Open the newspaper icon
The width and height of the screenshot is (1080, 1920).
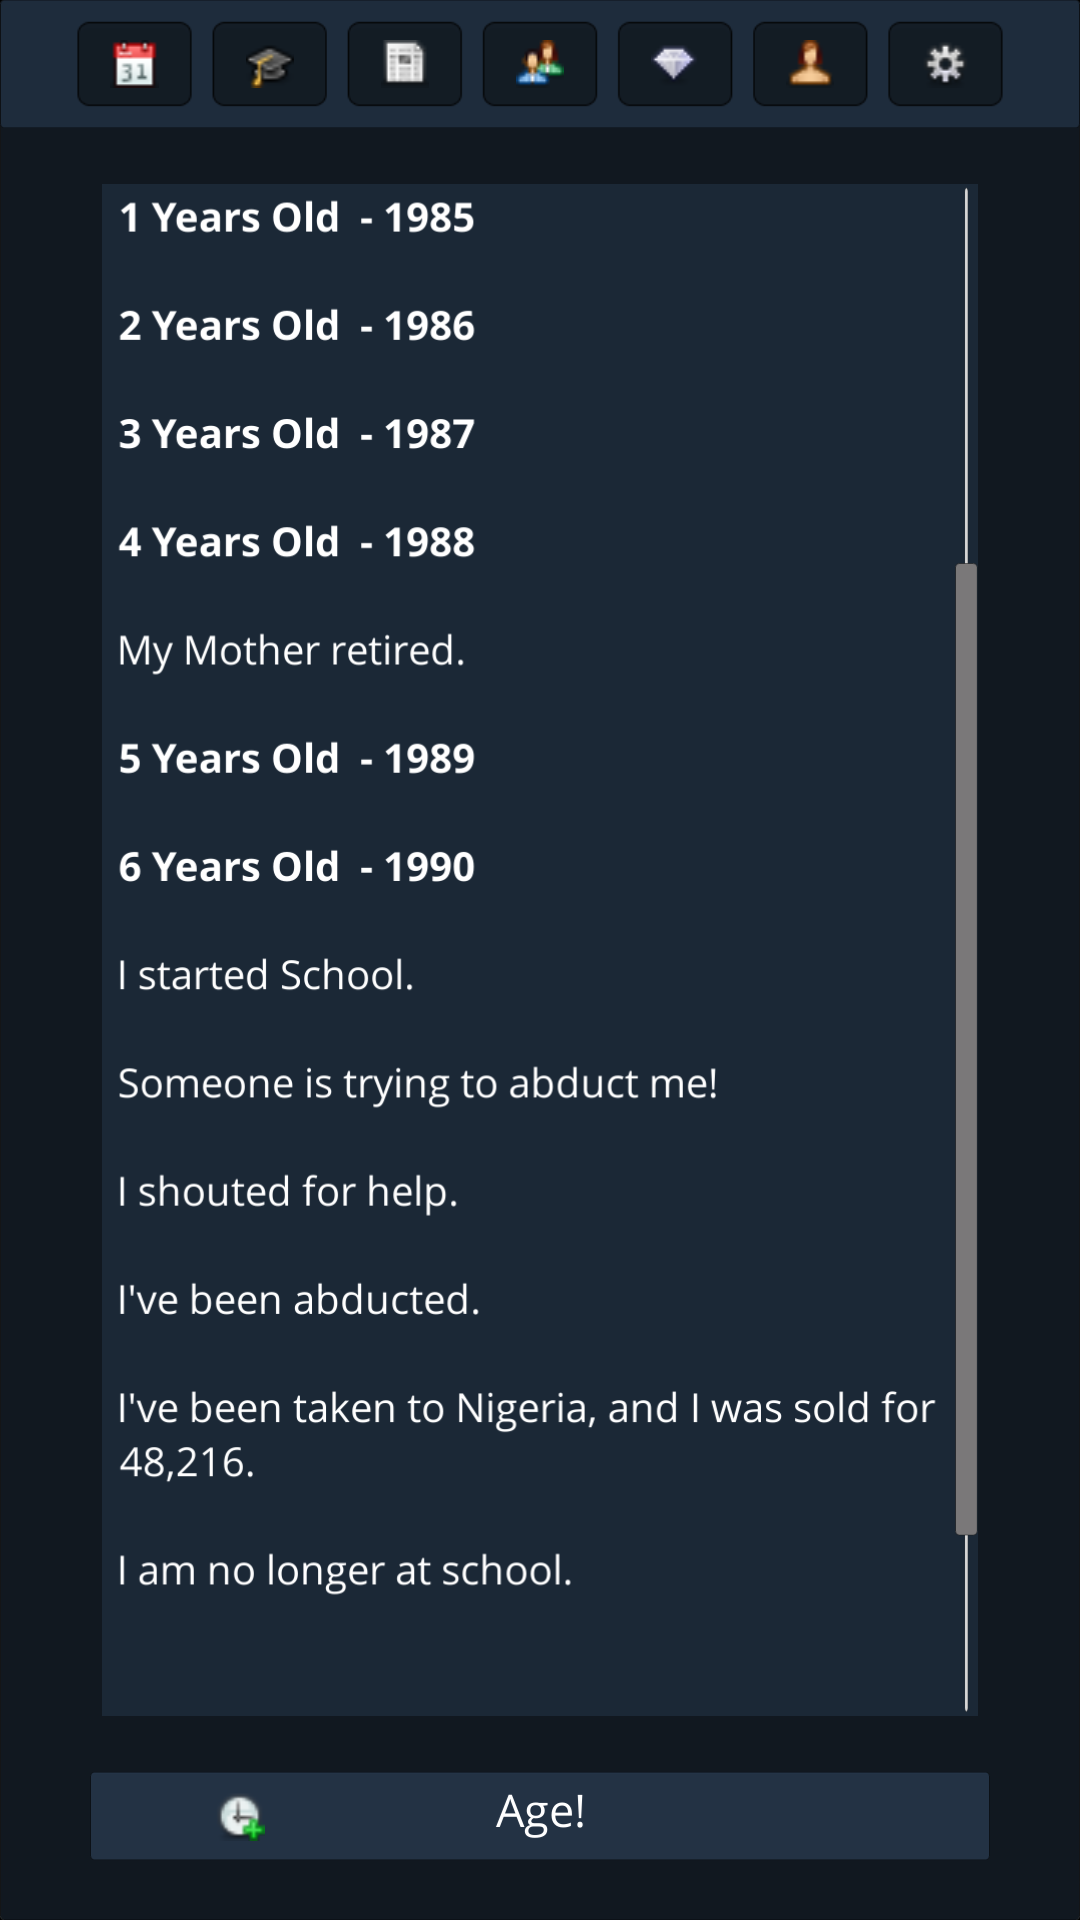[x=404, y=64]
